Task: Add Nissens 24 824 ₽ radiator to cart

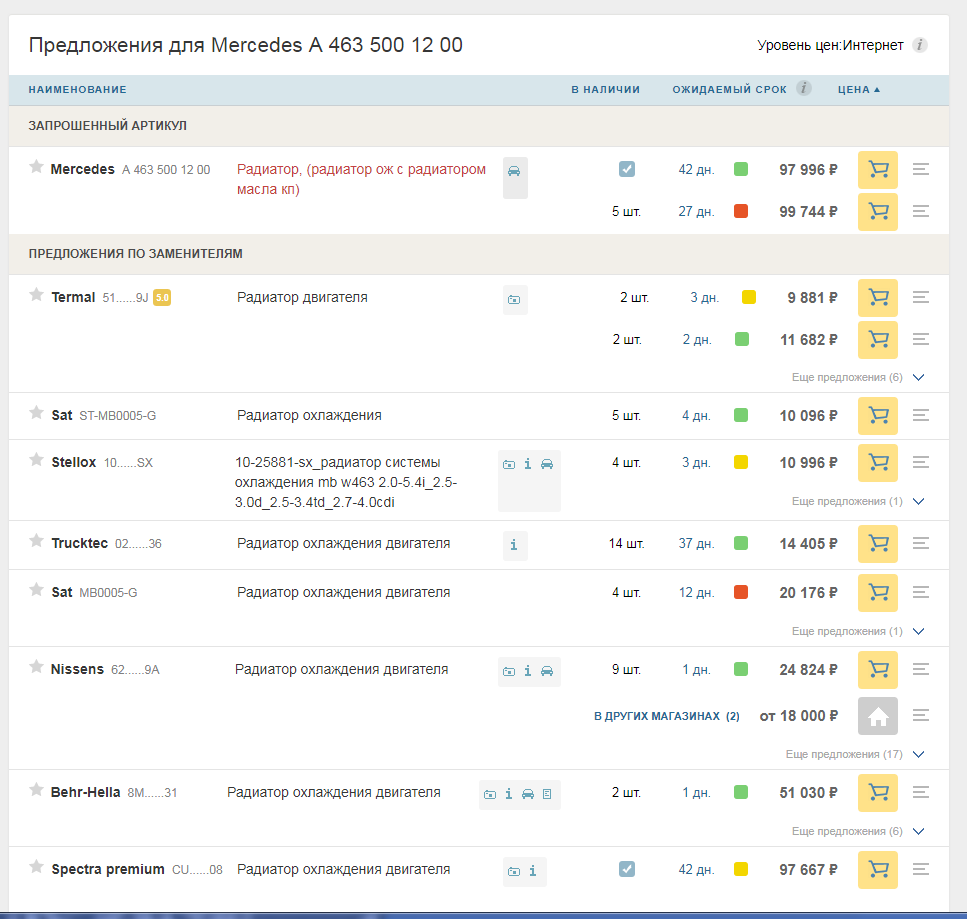Action: click(878, 670)
